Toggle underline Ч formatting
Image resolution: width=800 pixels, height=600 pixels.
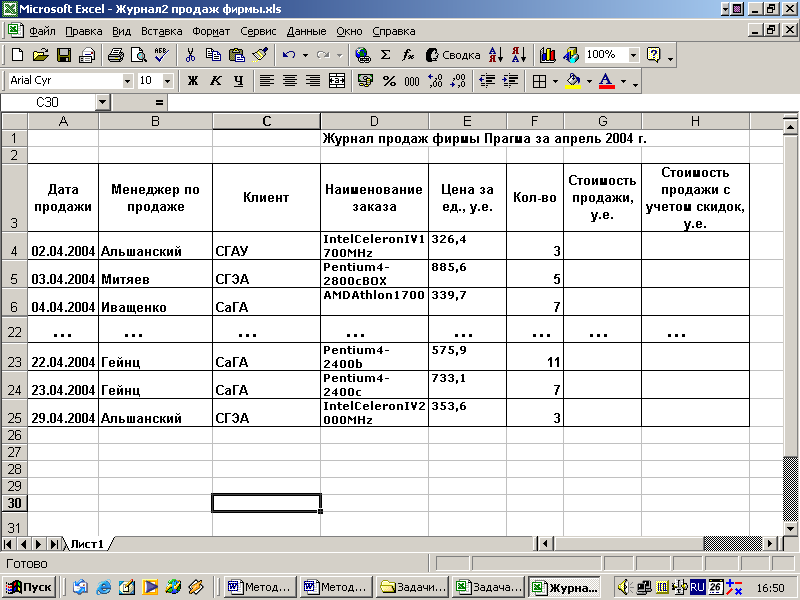(238, 81)
